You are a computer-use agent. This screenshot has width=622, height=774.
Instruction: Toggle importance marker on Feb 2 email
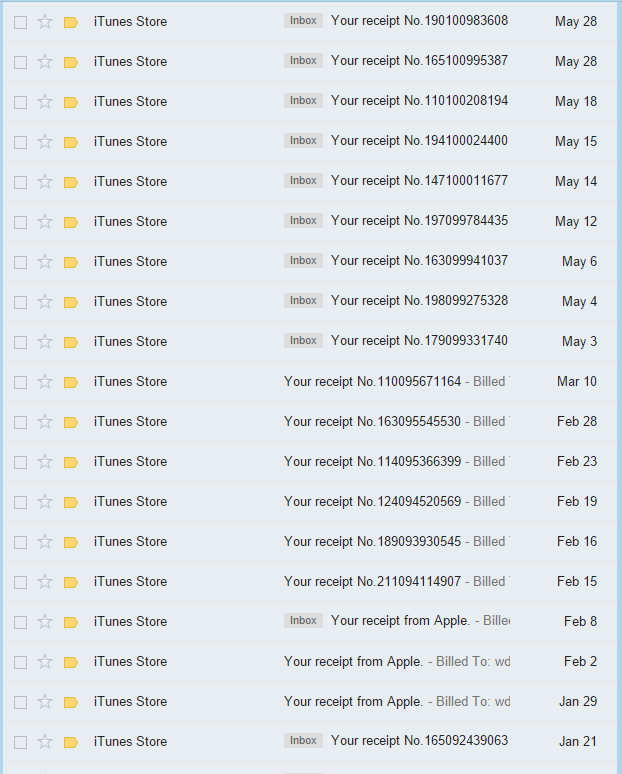[x=71, y=662]
